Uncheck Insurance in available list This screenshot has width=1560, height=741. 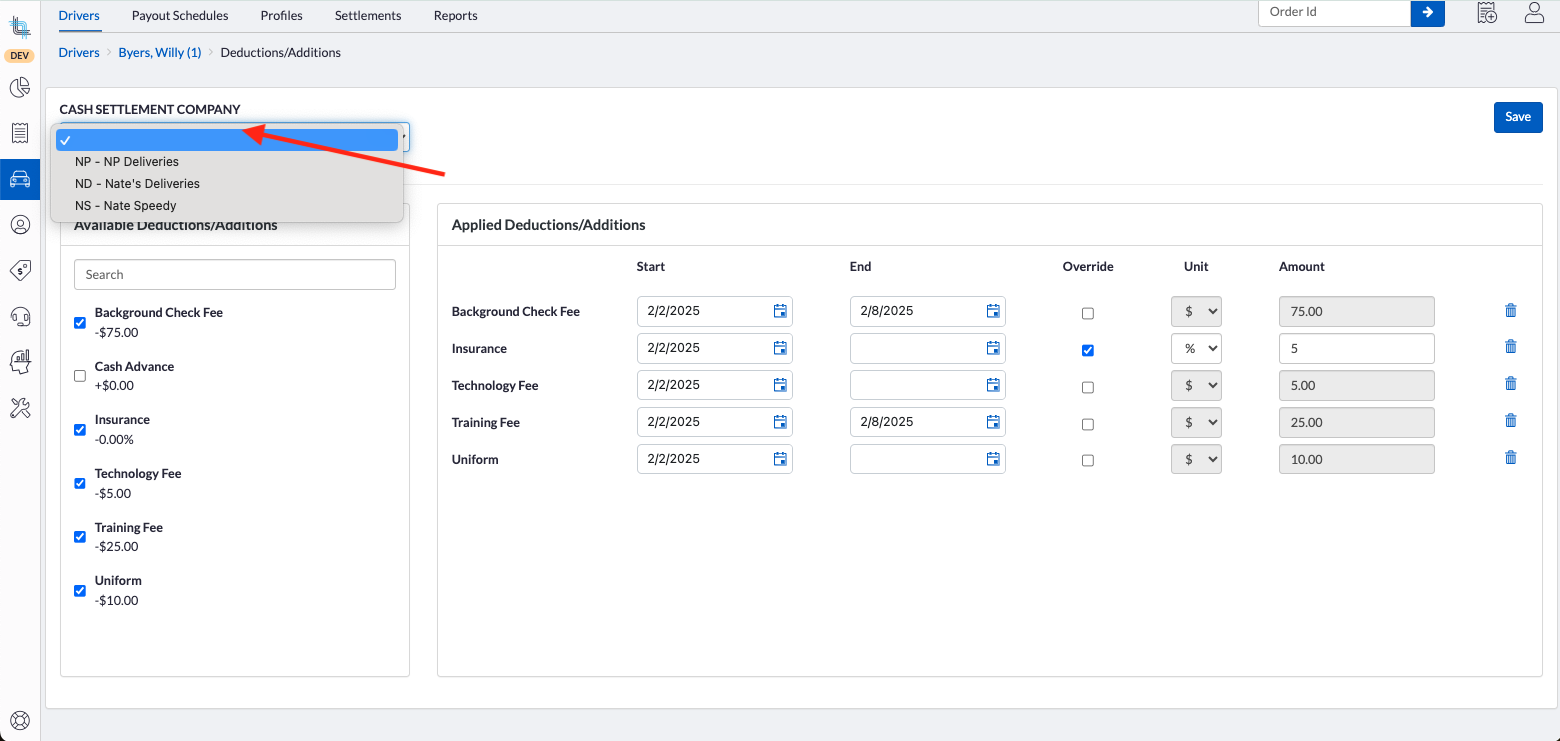coord(80,430)
